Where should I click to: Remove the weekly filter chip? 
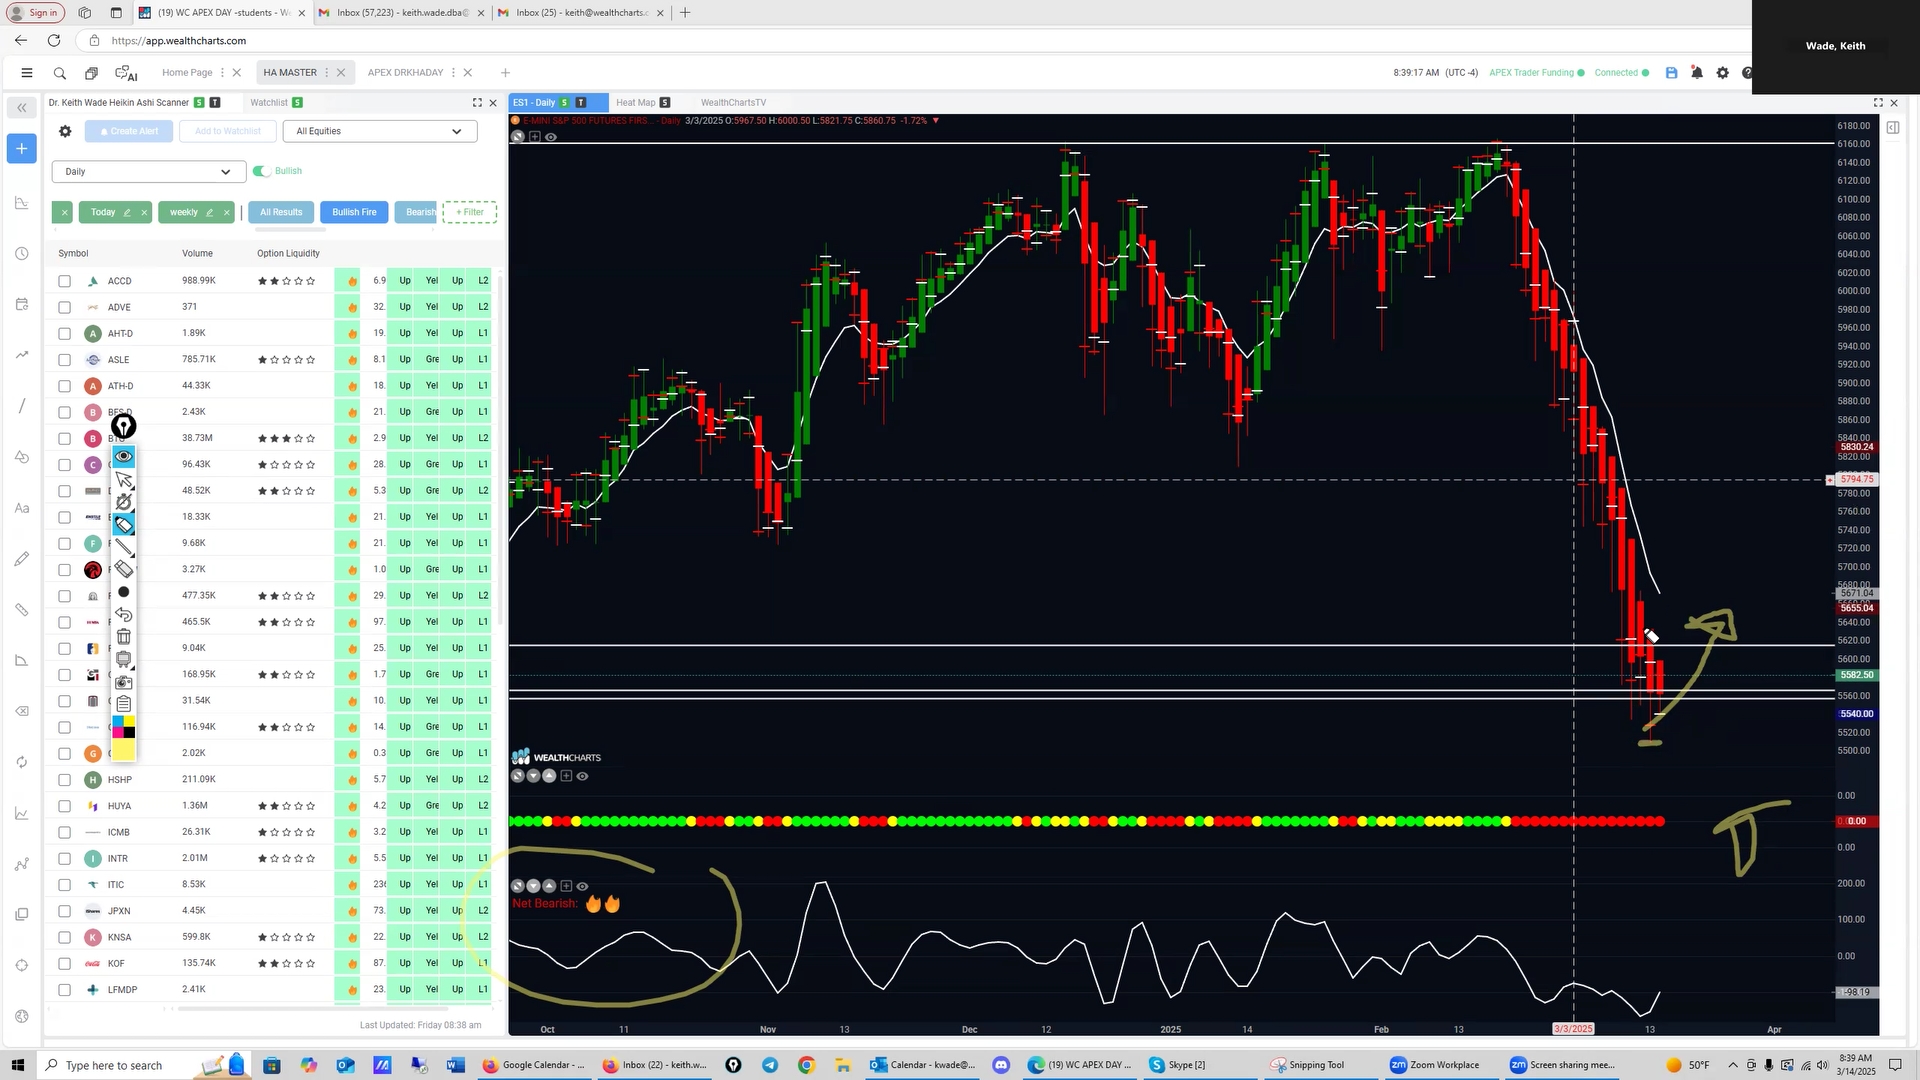coord(227,212)
